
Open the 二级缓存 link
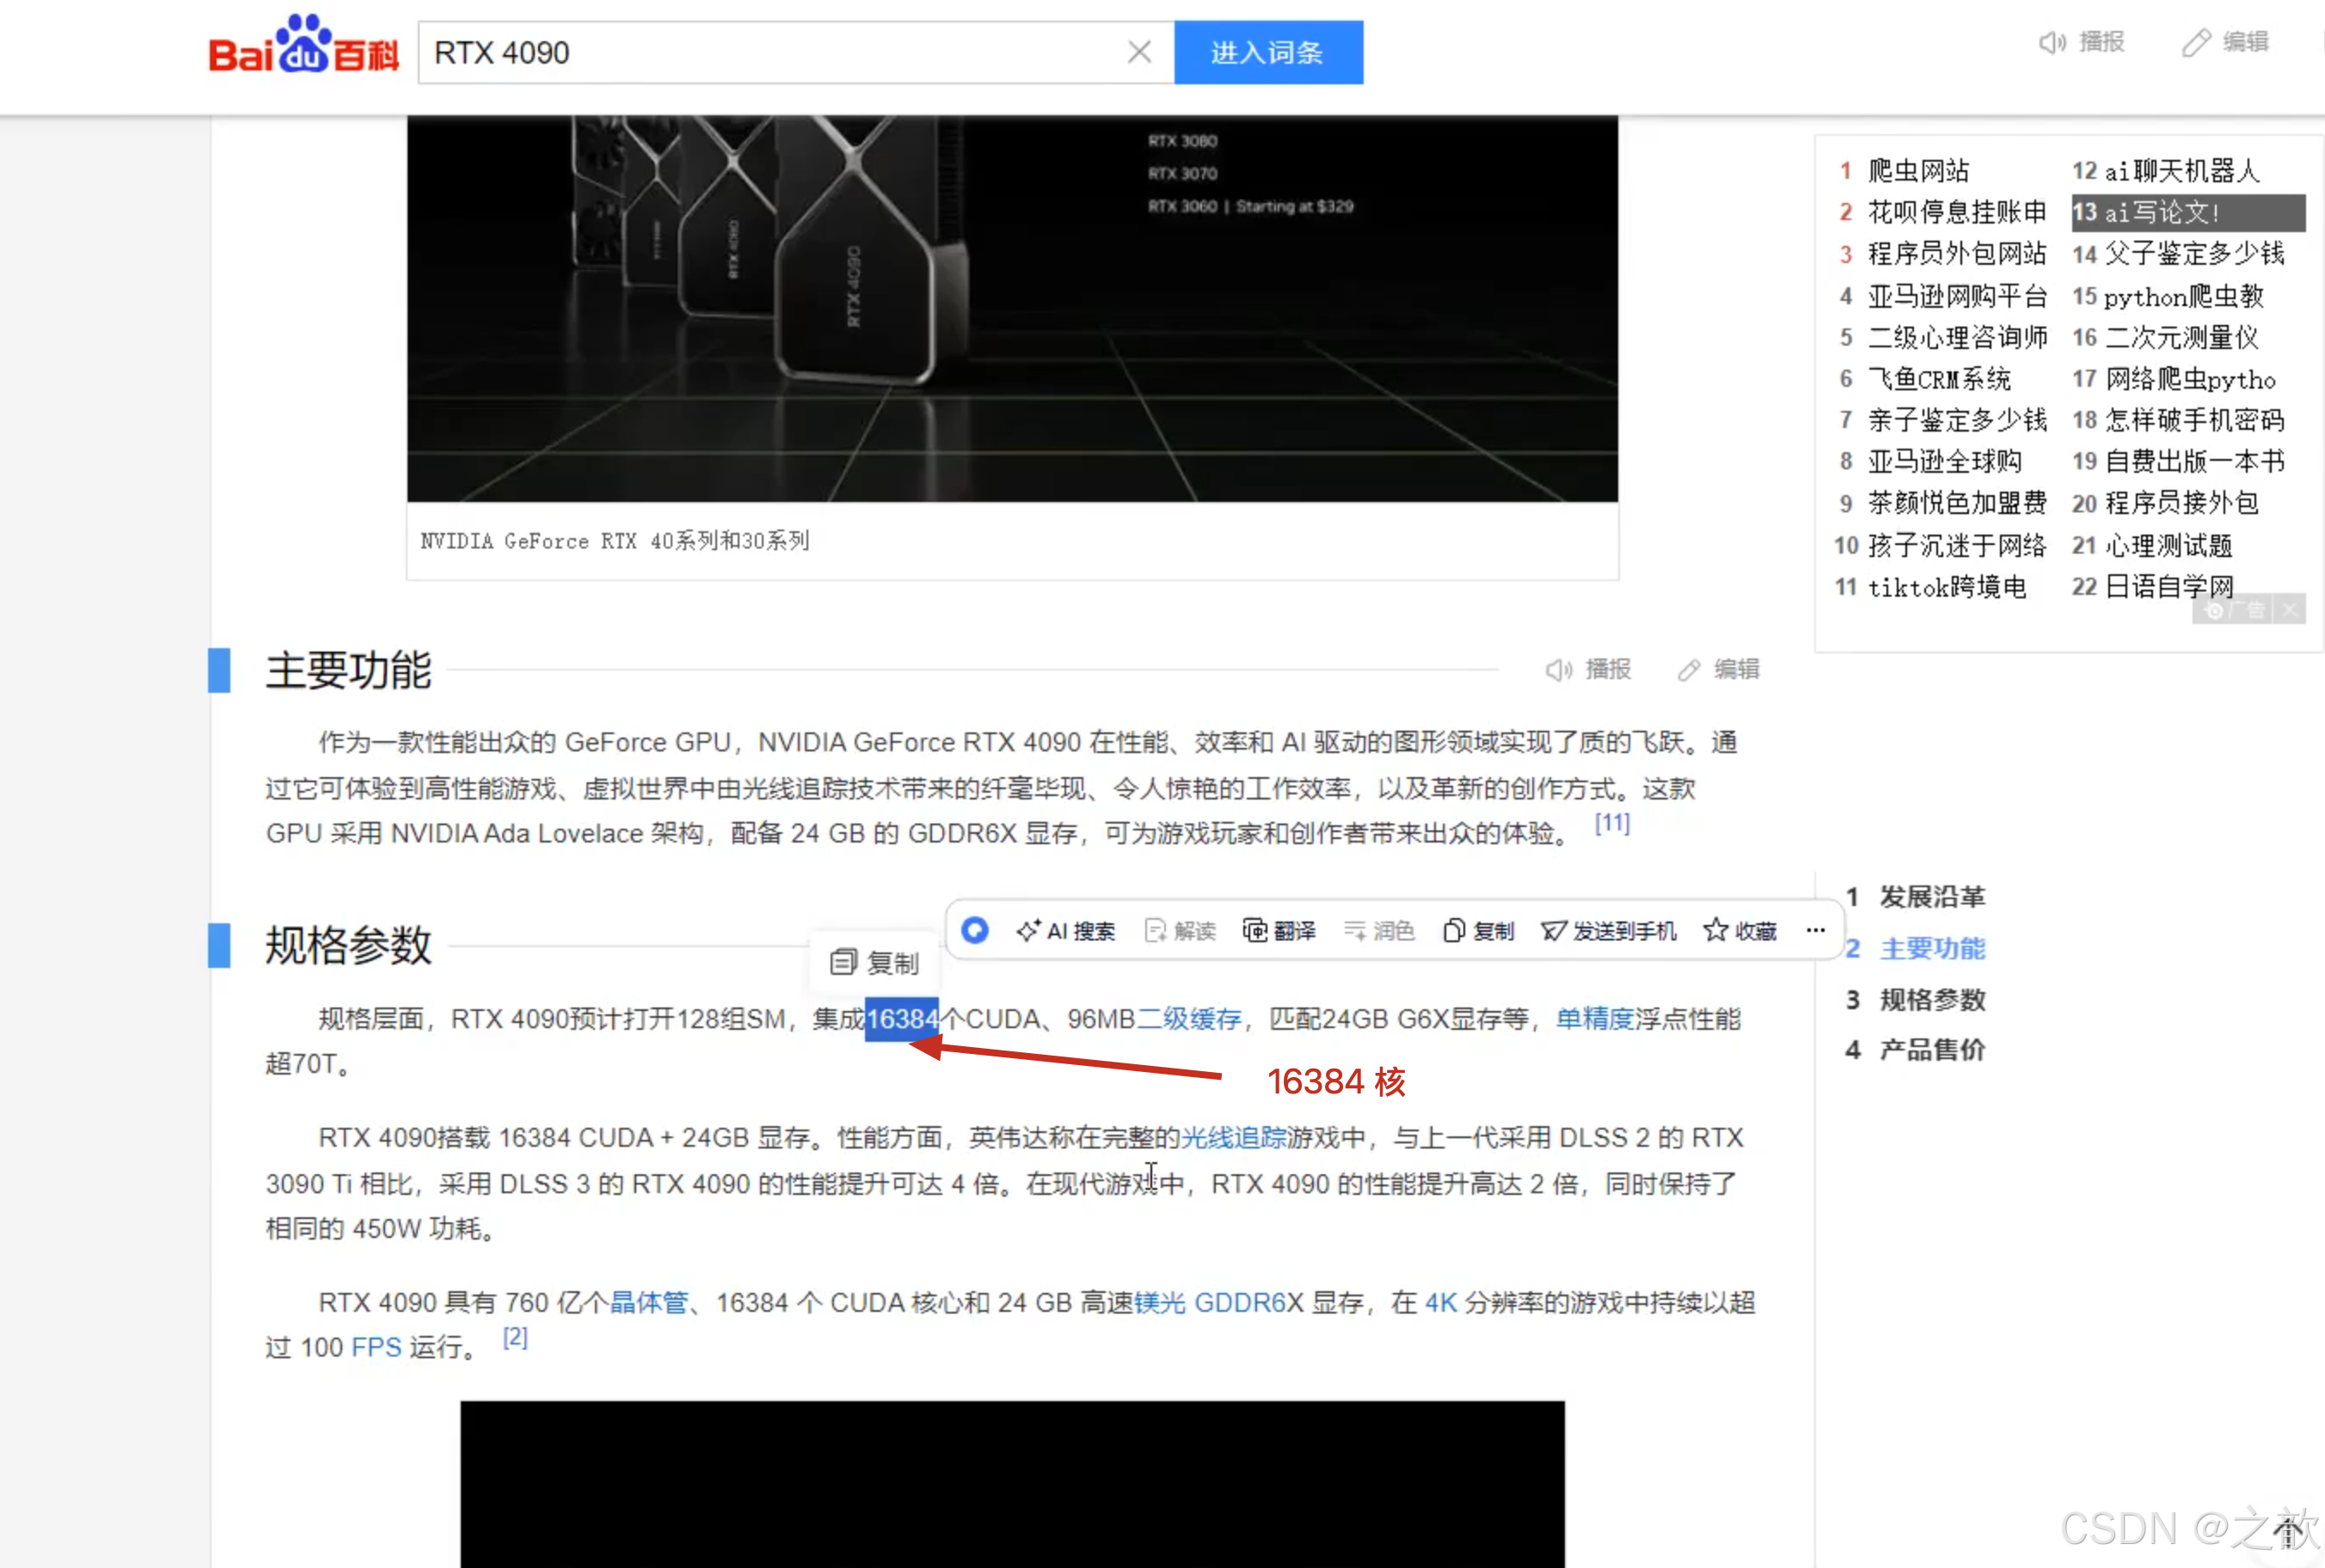1189,1019
